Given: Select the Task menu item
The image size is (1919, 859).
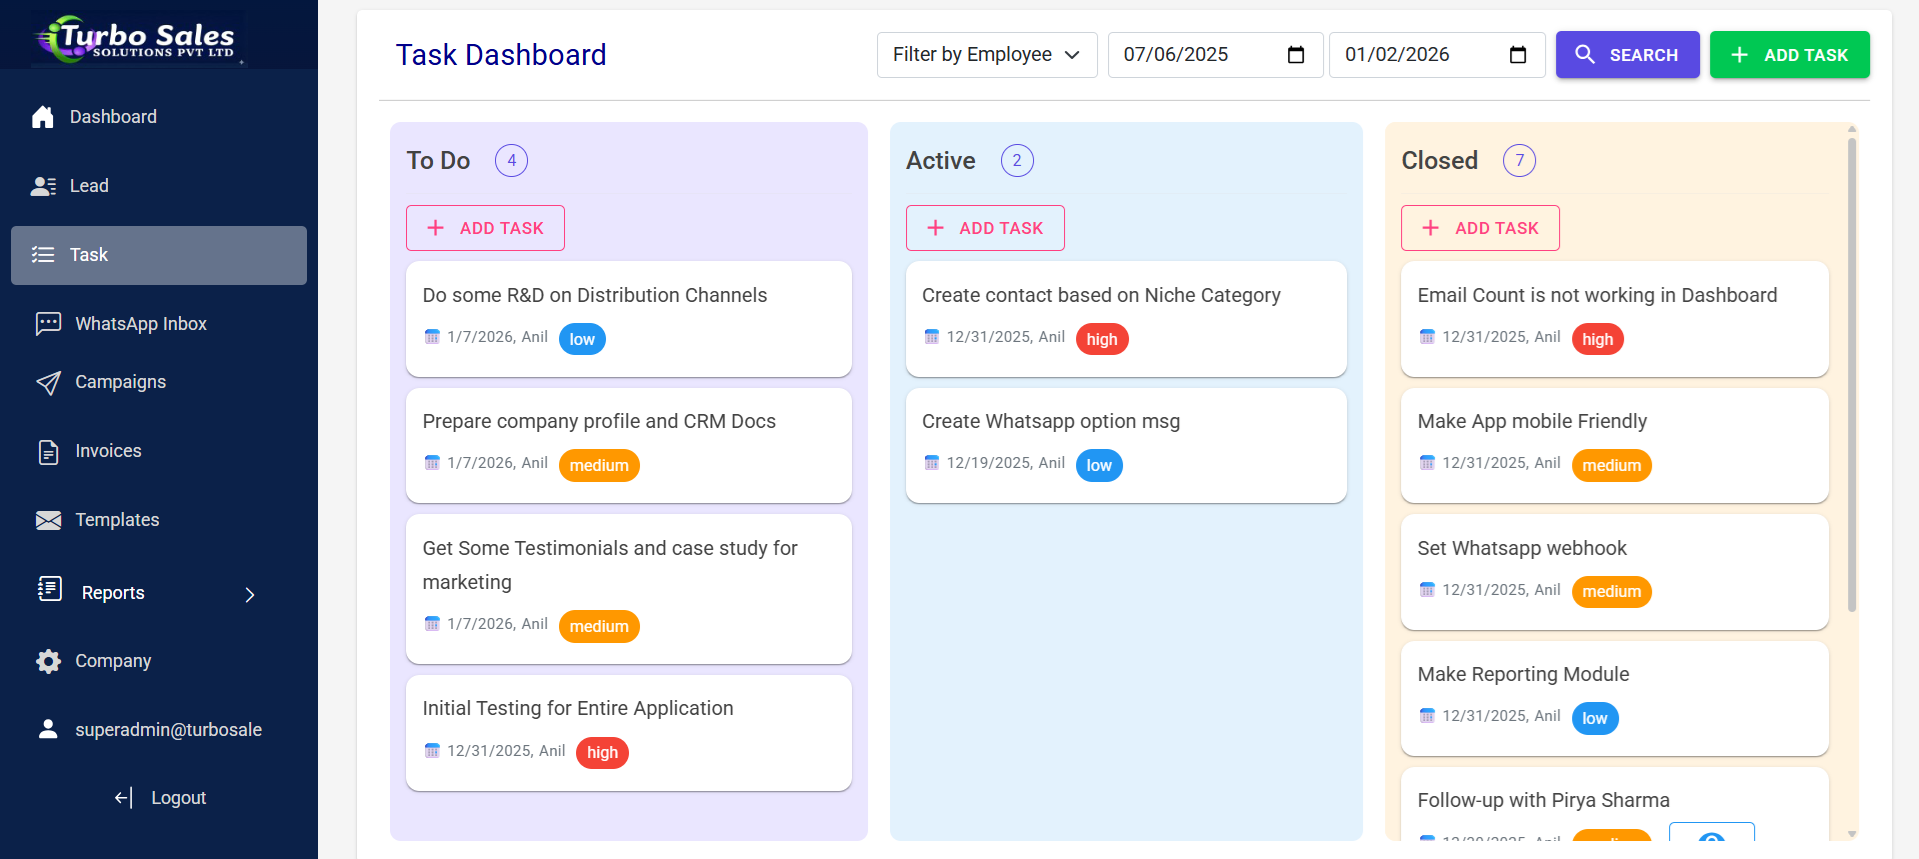Looking at the screenshot, I should pyautogui.click(x=159, y=255).
